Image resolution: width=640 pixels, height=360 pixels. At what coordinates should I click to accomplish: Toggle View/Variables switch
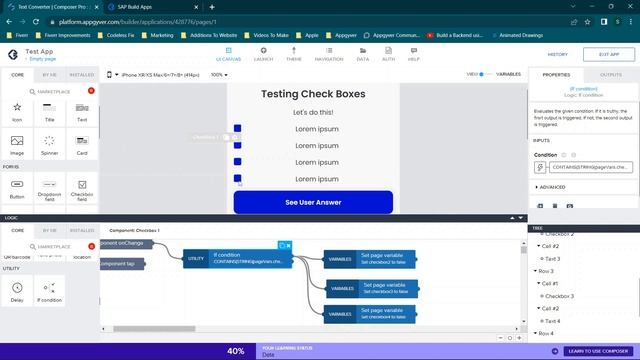point(485,74)
